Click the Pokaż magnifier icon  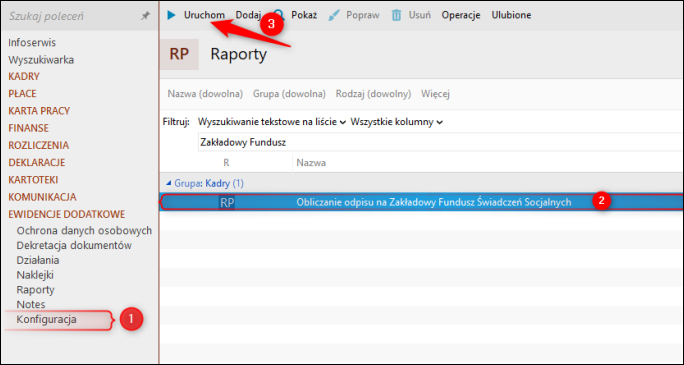point(279,16)
